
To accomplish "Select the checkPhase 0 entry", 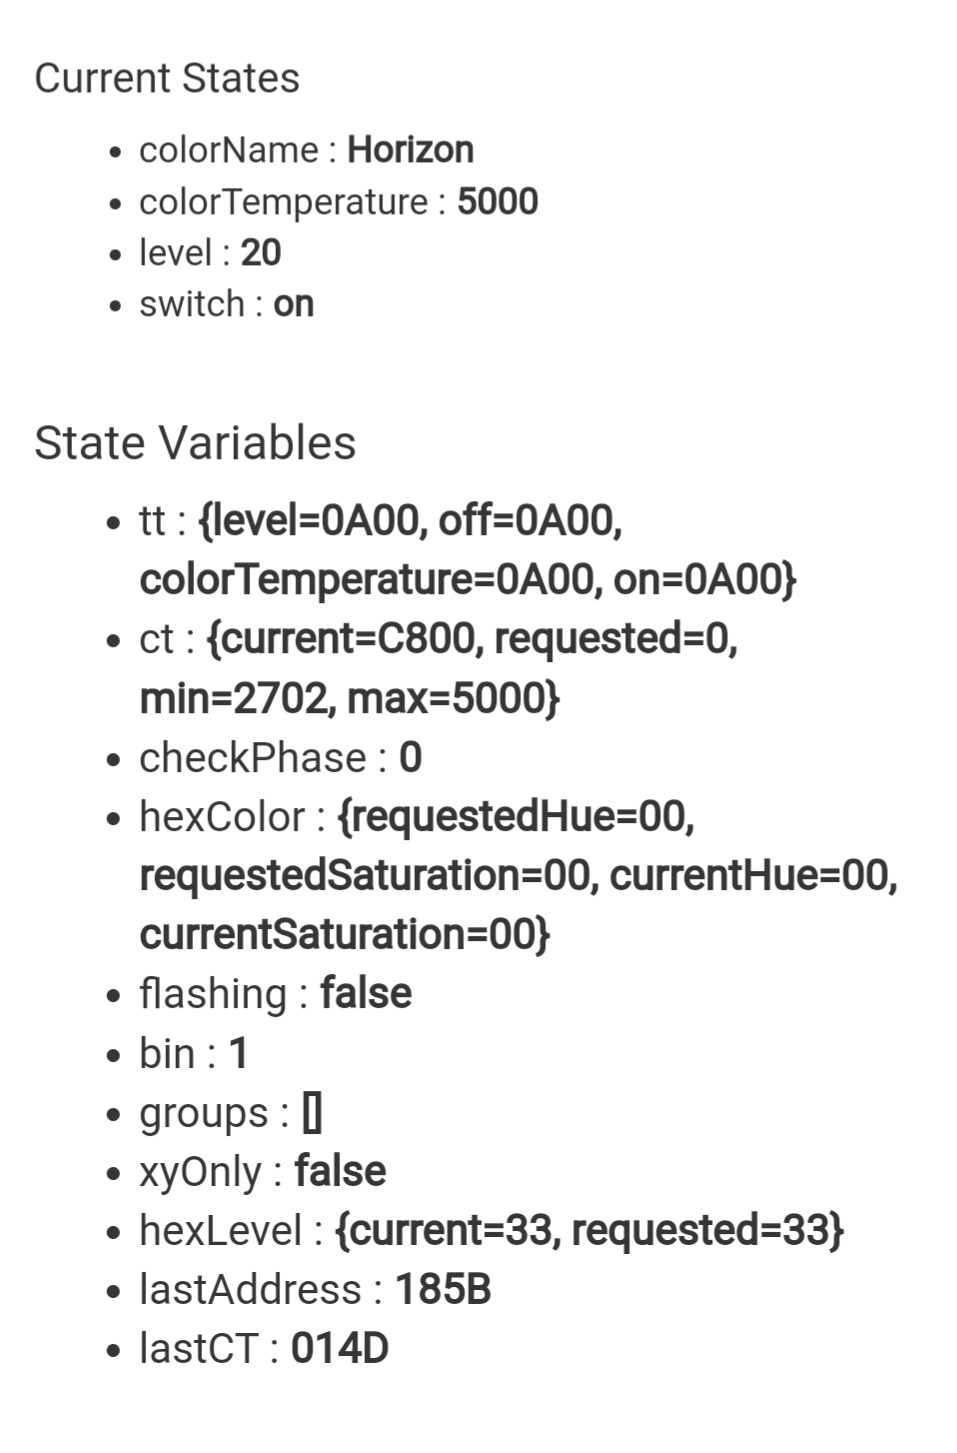I will (x=281, y=758).
